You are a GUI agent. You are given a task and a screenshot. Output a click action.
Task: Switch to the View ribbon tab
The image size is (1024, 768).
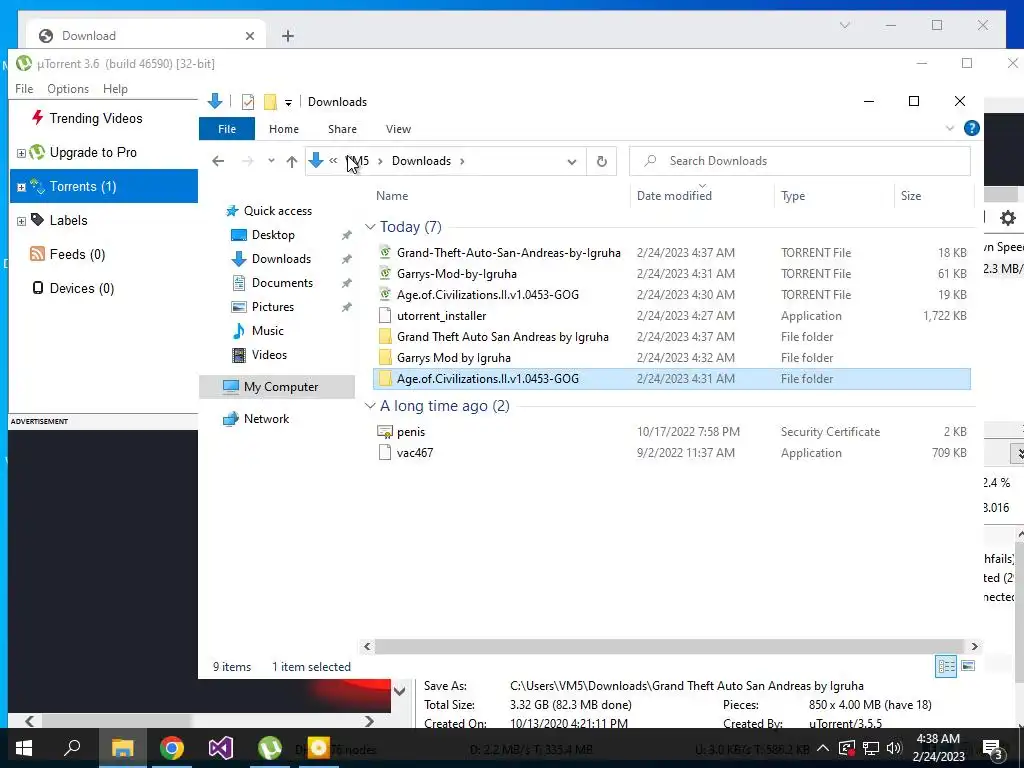point(398,129)
